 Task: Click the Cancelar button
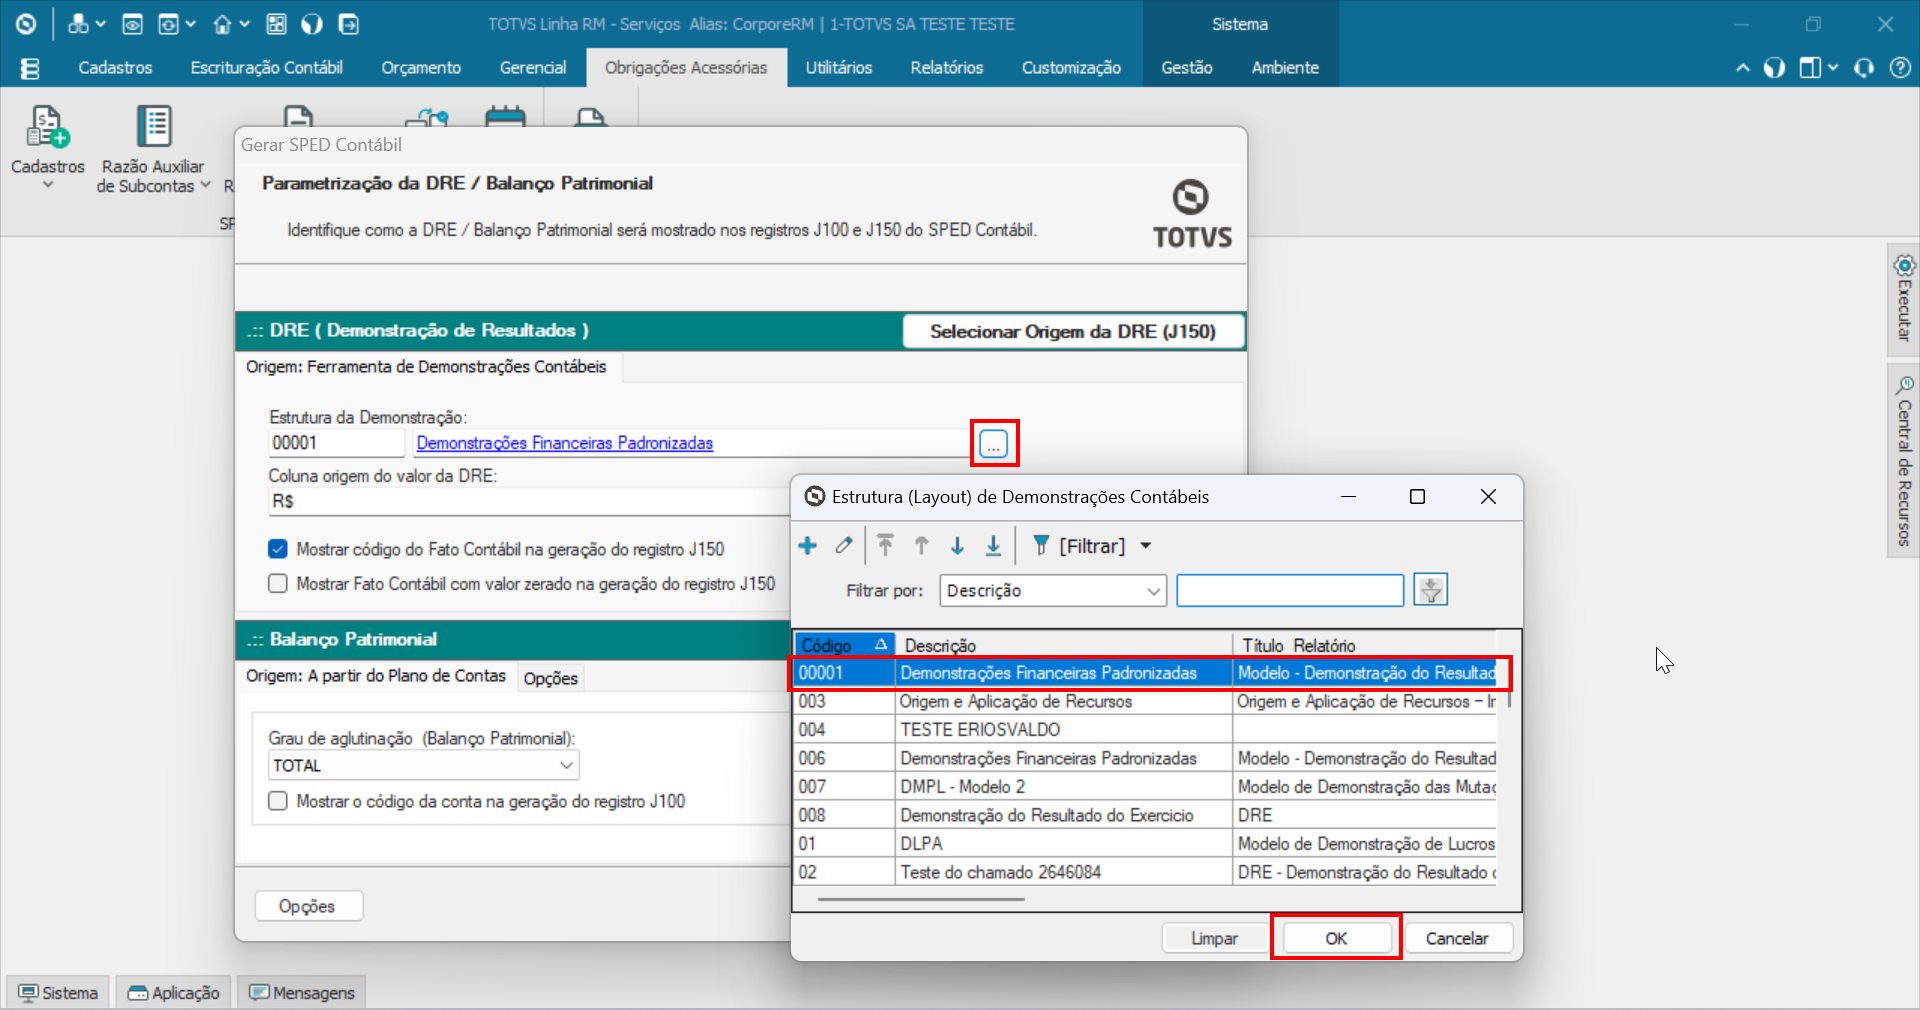1457,938
